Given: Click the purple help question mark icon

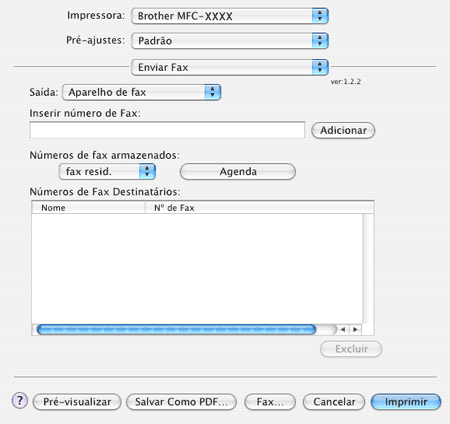Looking at the screenshot, I should [x=20, y=400].
